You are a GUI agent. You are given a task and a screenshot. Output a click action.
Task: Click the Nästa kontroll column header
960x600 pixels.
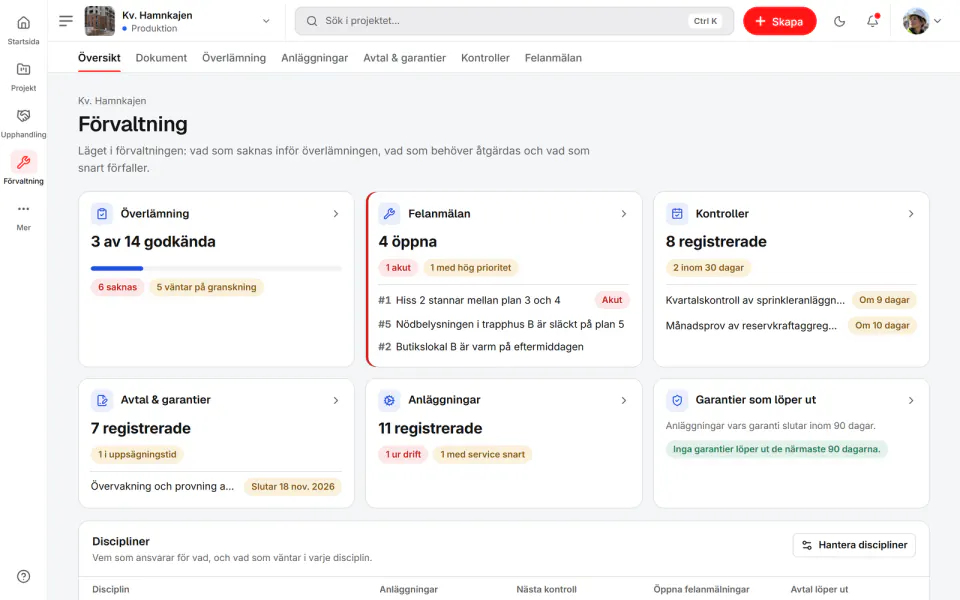[x=546, y=590]
